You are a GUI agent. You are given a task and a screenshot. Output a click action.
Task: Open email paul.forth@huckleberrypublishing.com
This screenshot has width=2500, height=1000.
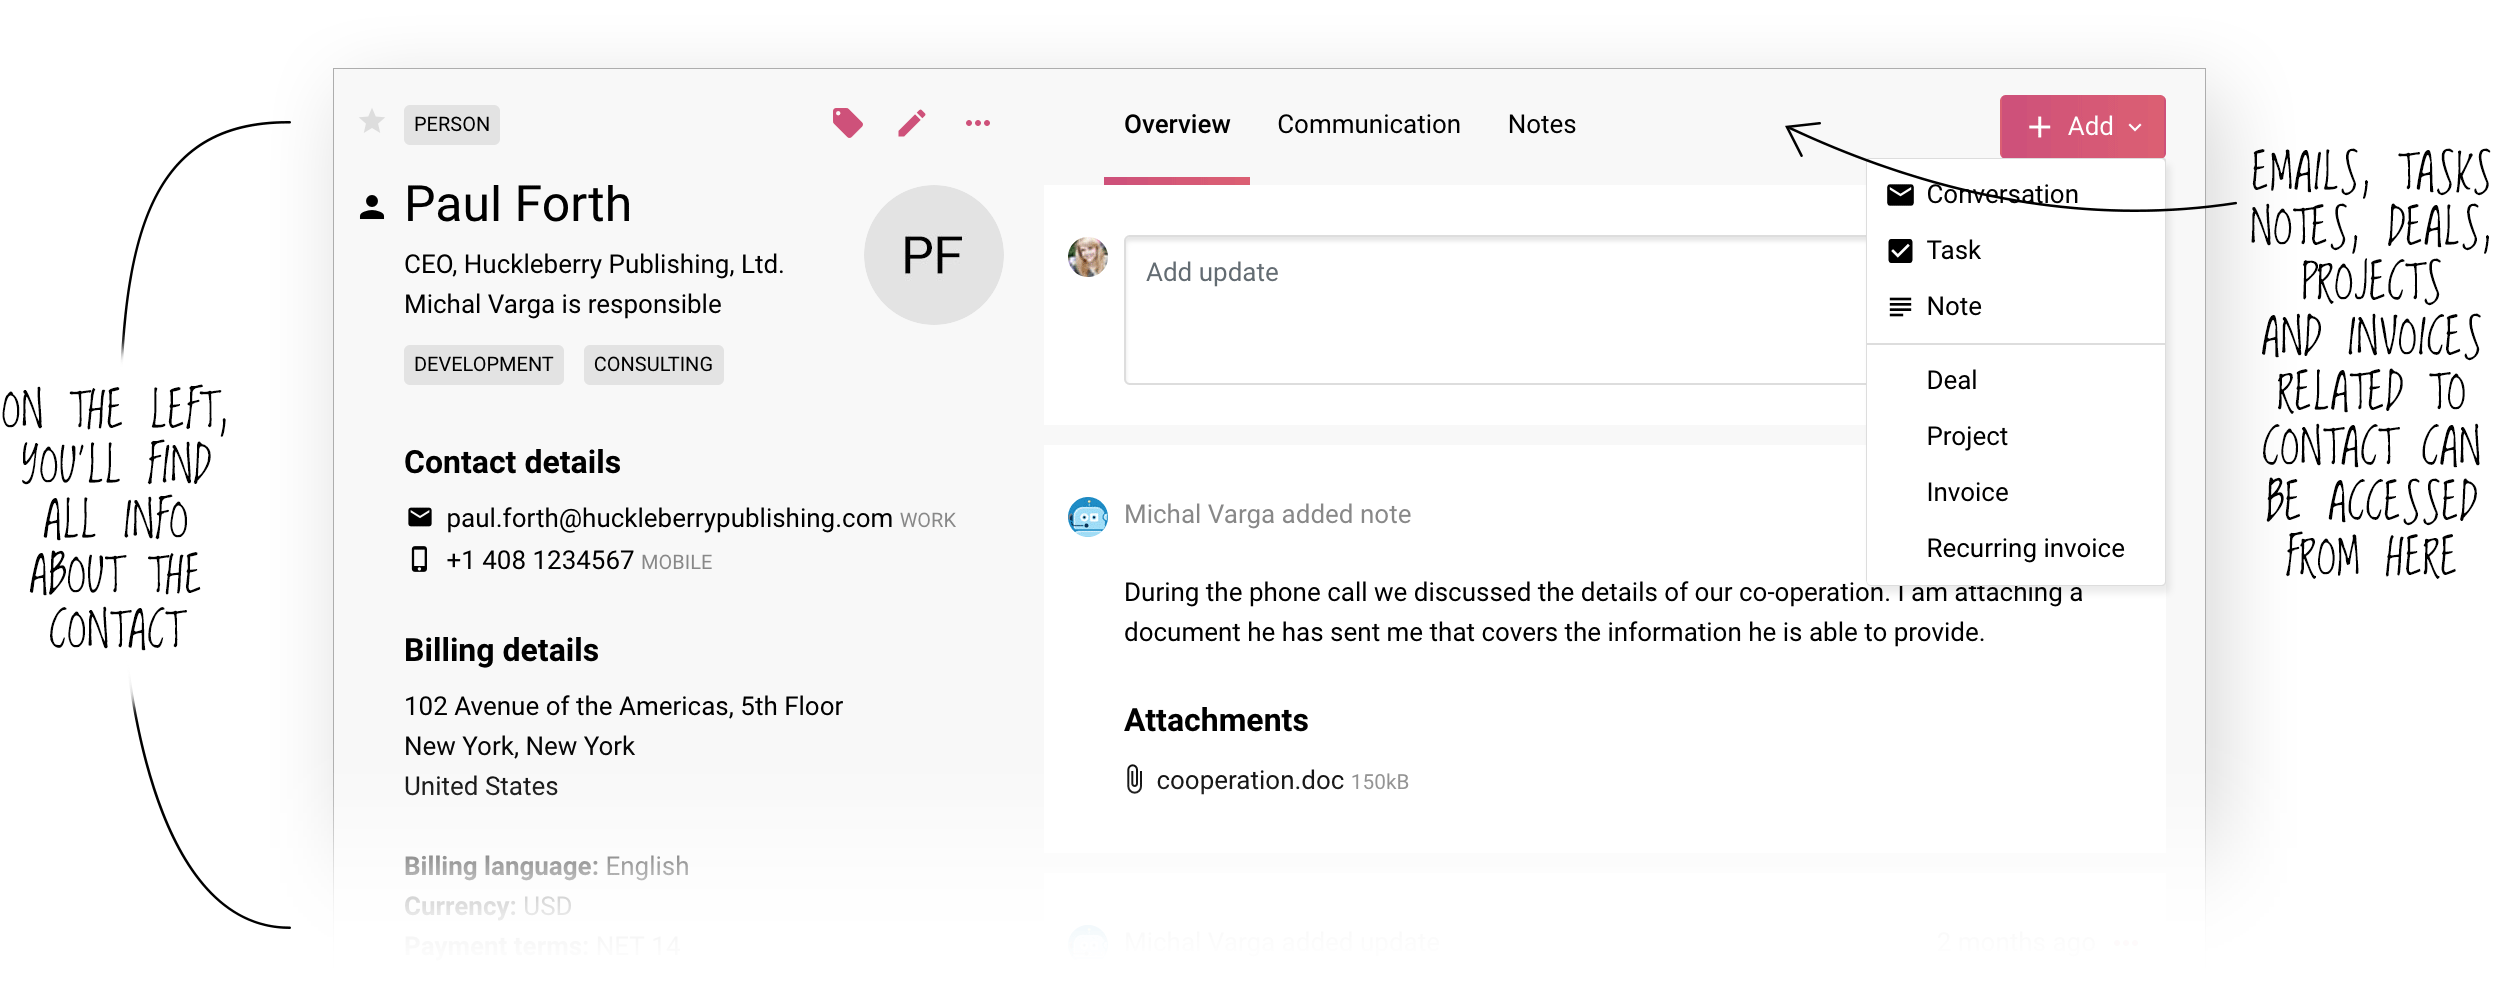coord(669,518)
